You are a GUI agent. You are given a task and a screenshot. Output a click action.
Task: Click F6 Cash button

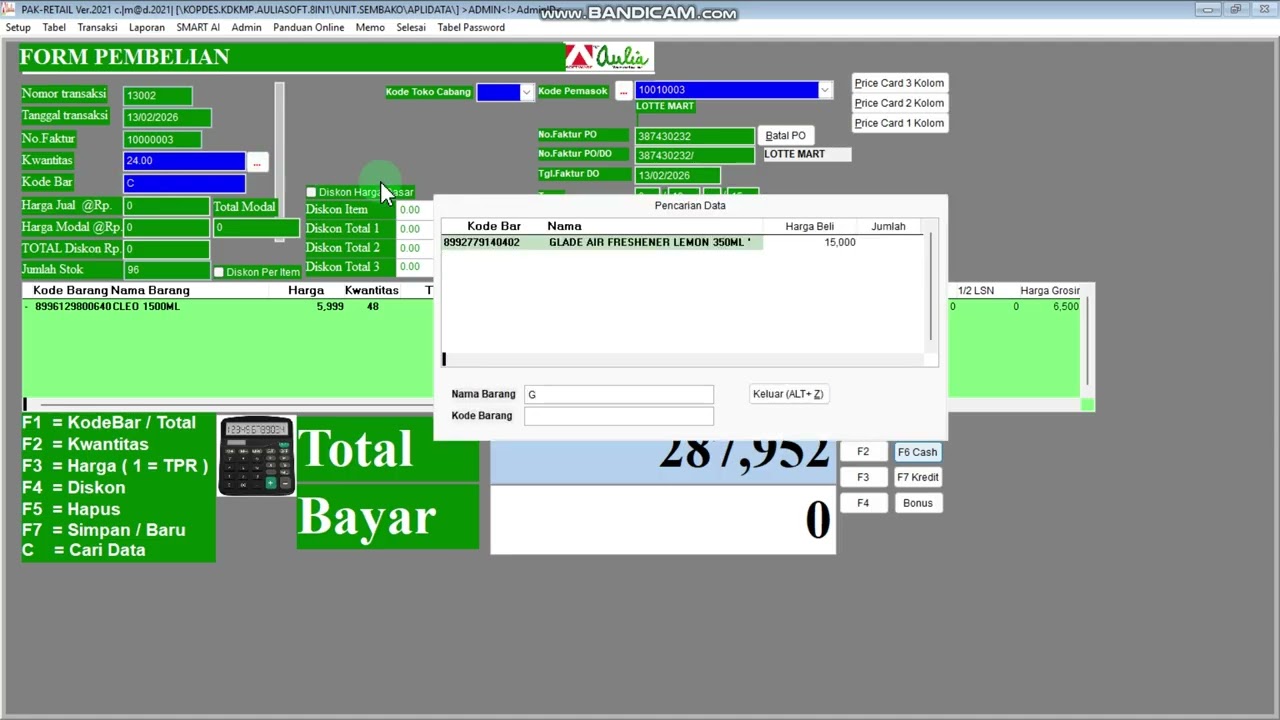917,452
